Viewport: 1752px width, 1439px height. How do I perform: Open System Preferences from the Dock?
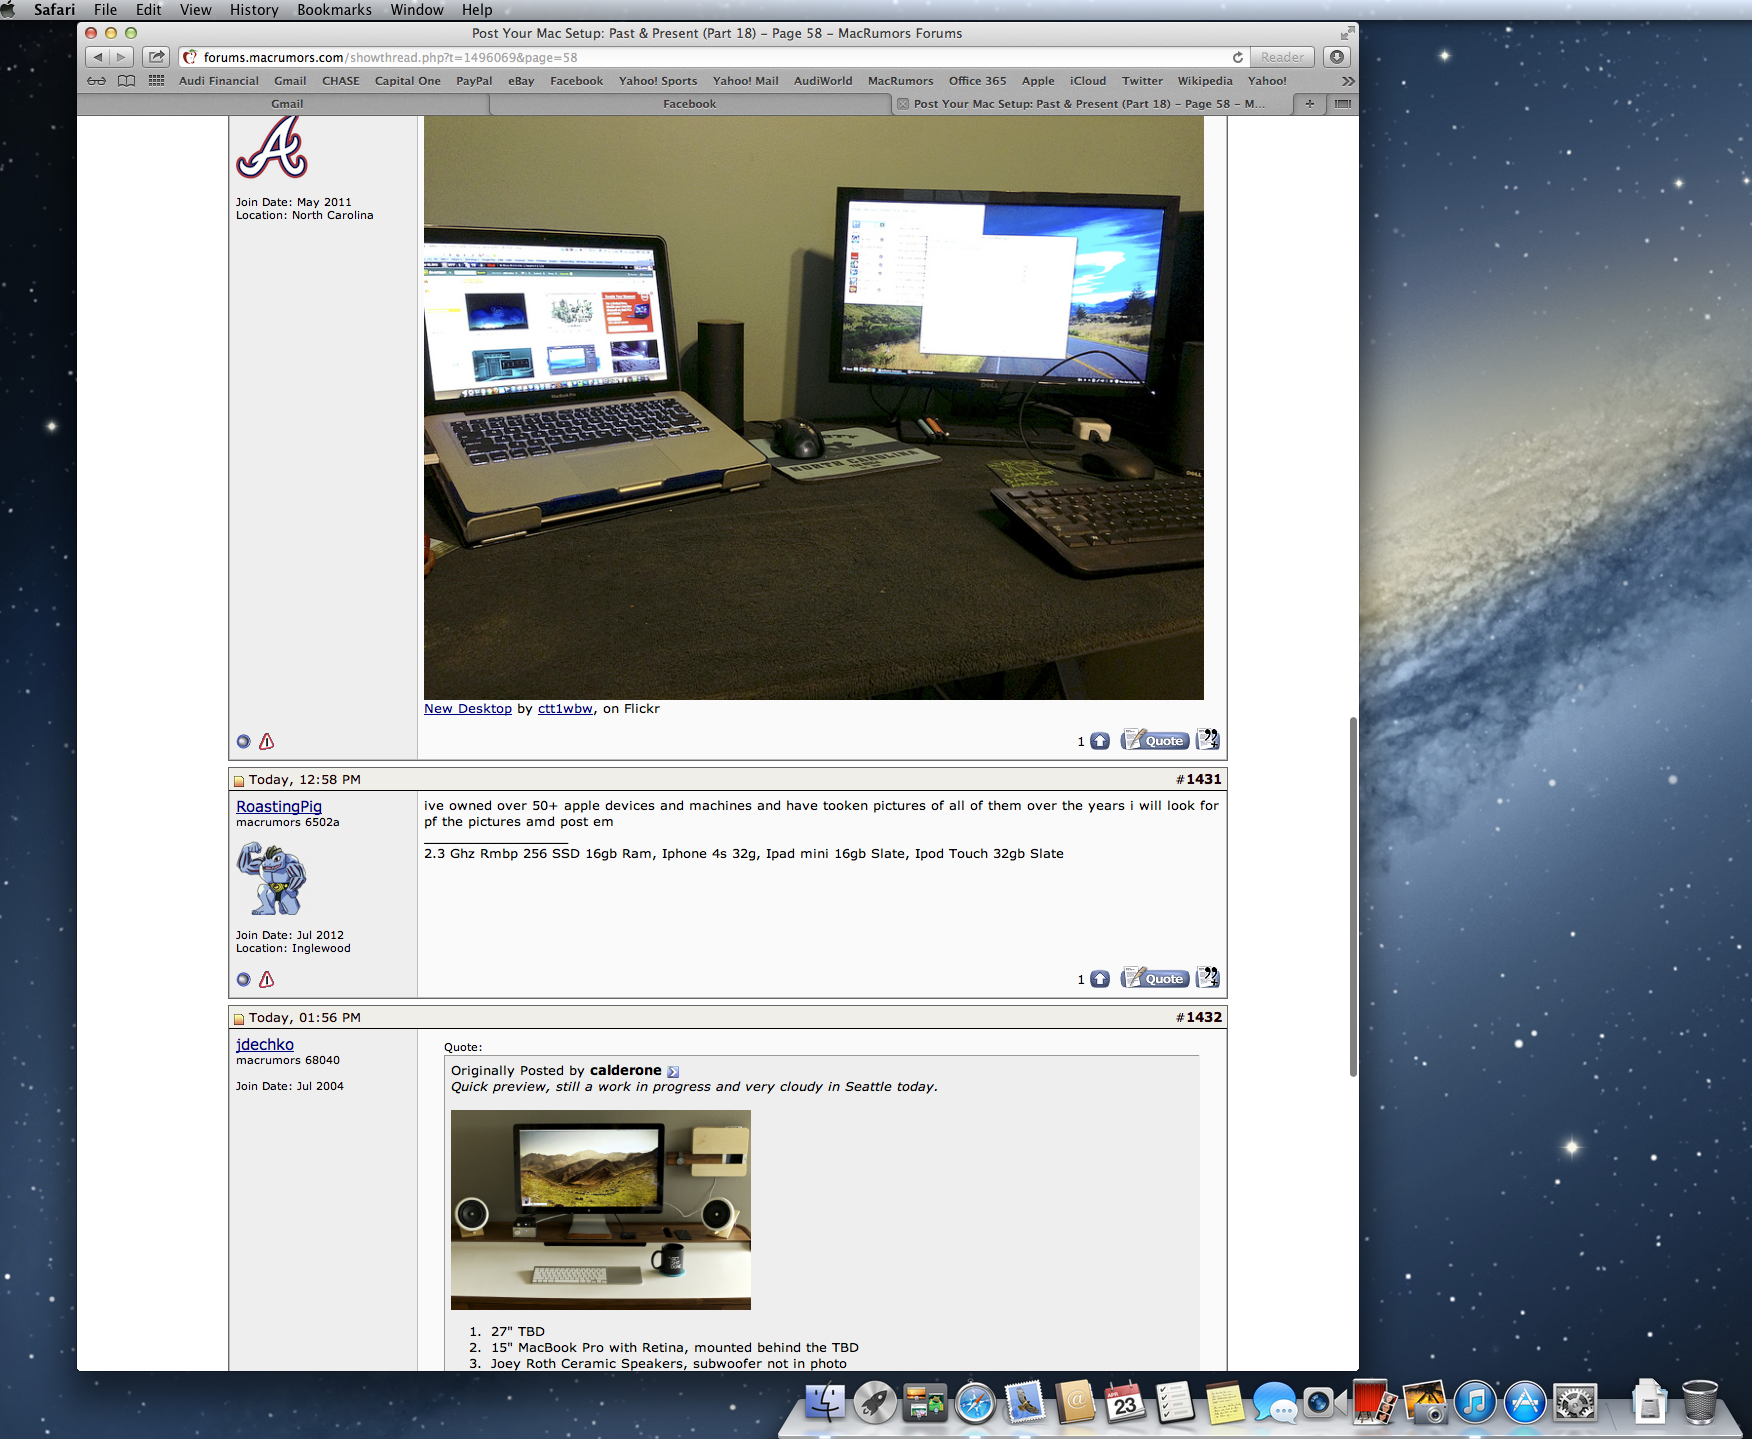[x=1575, y=1403]
